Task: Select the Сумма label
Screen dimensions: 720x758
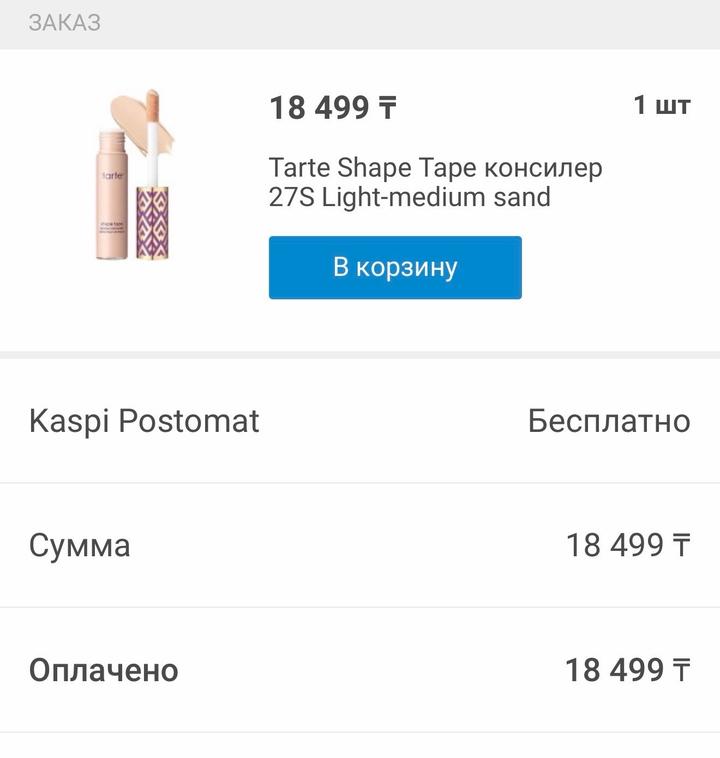Action: click(79, 546)
